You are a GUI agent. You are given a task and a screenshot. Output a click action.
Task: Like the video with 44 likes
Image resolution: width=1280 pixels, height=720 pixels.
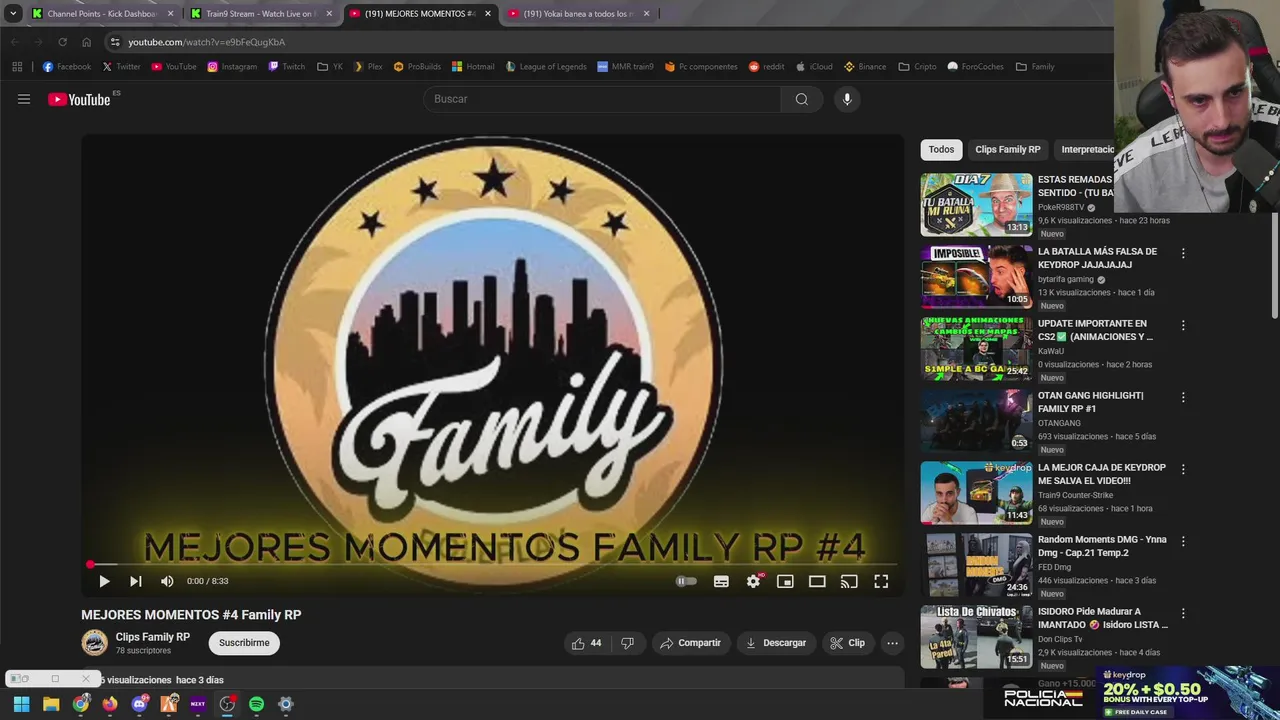pos(587,643)
